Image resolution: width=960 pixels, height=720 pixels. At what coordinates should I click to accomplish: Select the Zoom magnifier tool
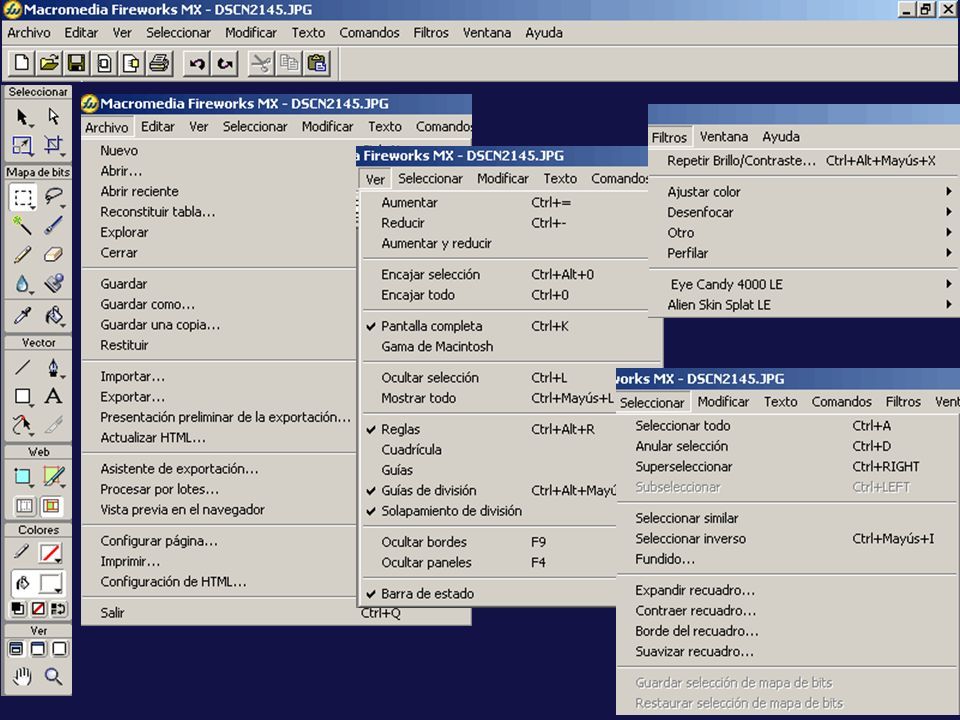pos(53,676)
